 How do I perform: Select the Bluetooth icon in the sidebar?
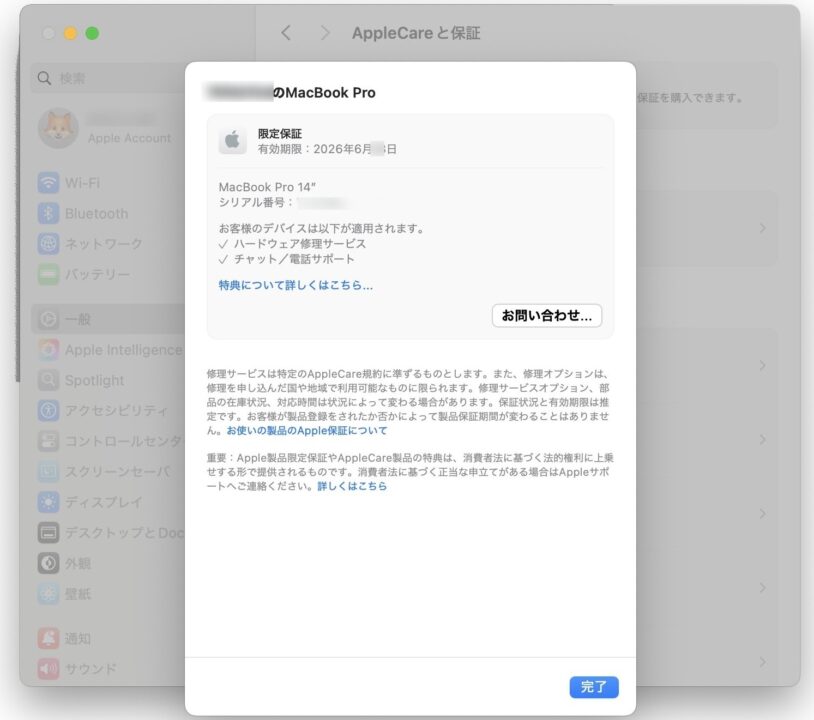(48, 213)
